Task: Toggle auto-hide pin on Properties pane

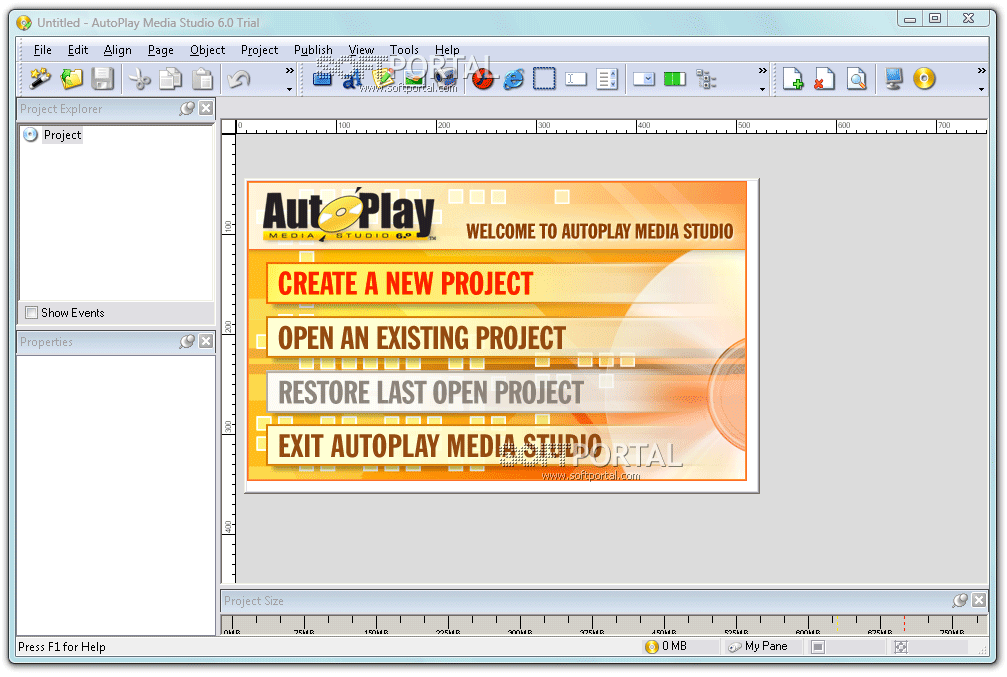Action: [187, 342]
